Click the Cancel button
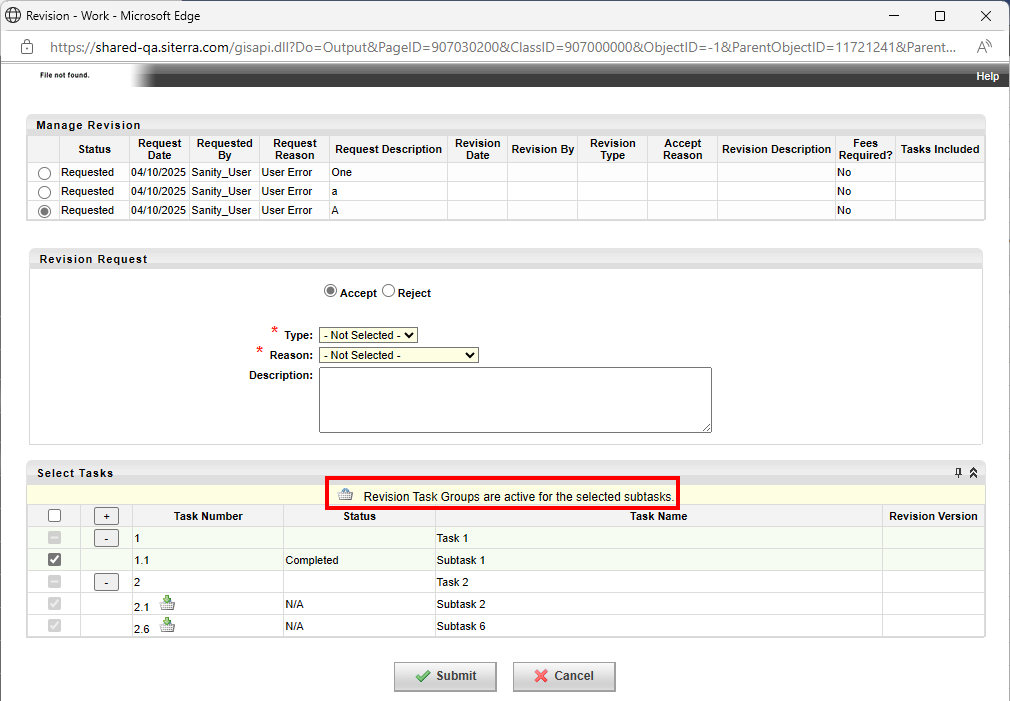The width and height of the screenshot is (1010, 701). click(564, 676)
